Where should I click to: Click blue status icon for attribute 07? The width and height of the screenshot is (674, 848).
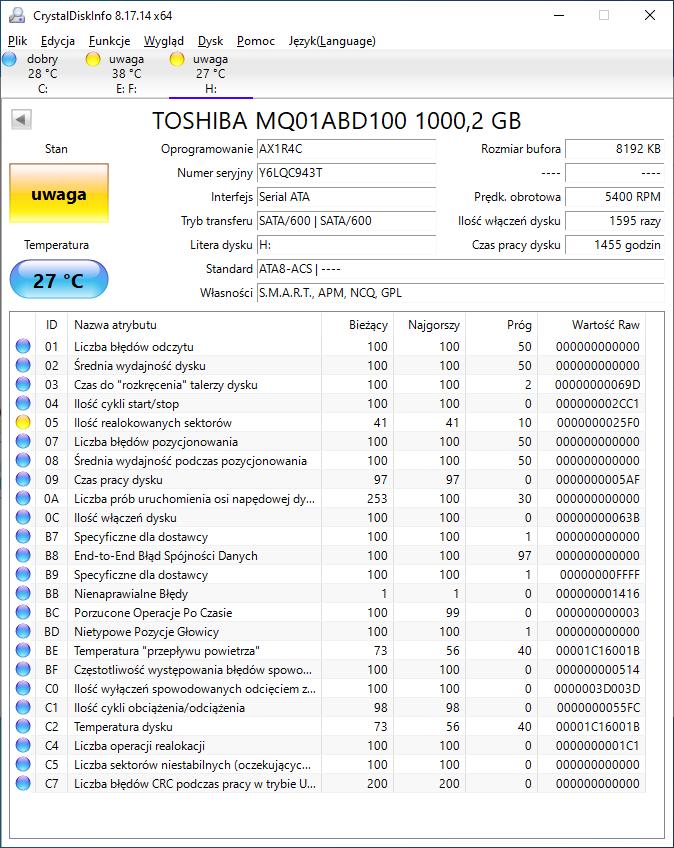pos(23,441)
